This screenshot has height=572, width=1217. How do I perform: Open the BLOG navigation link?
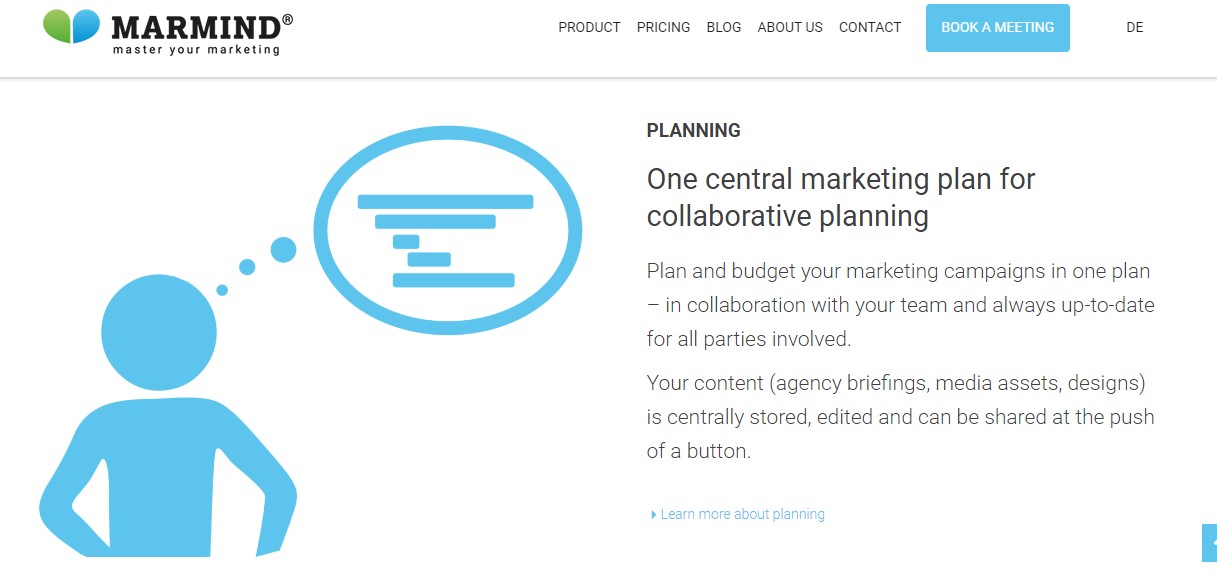click(724, 28)
